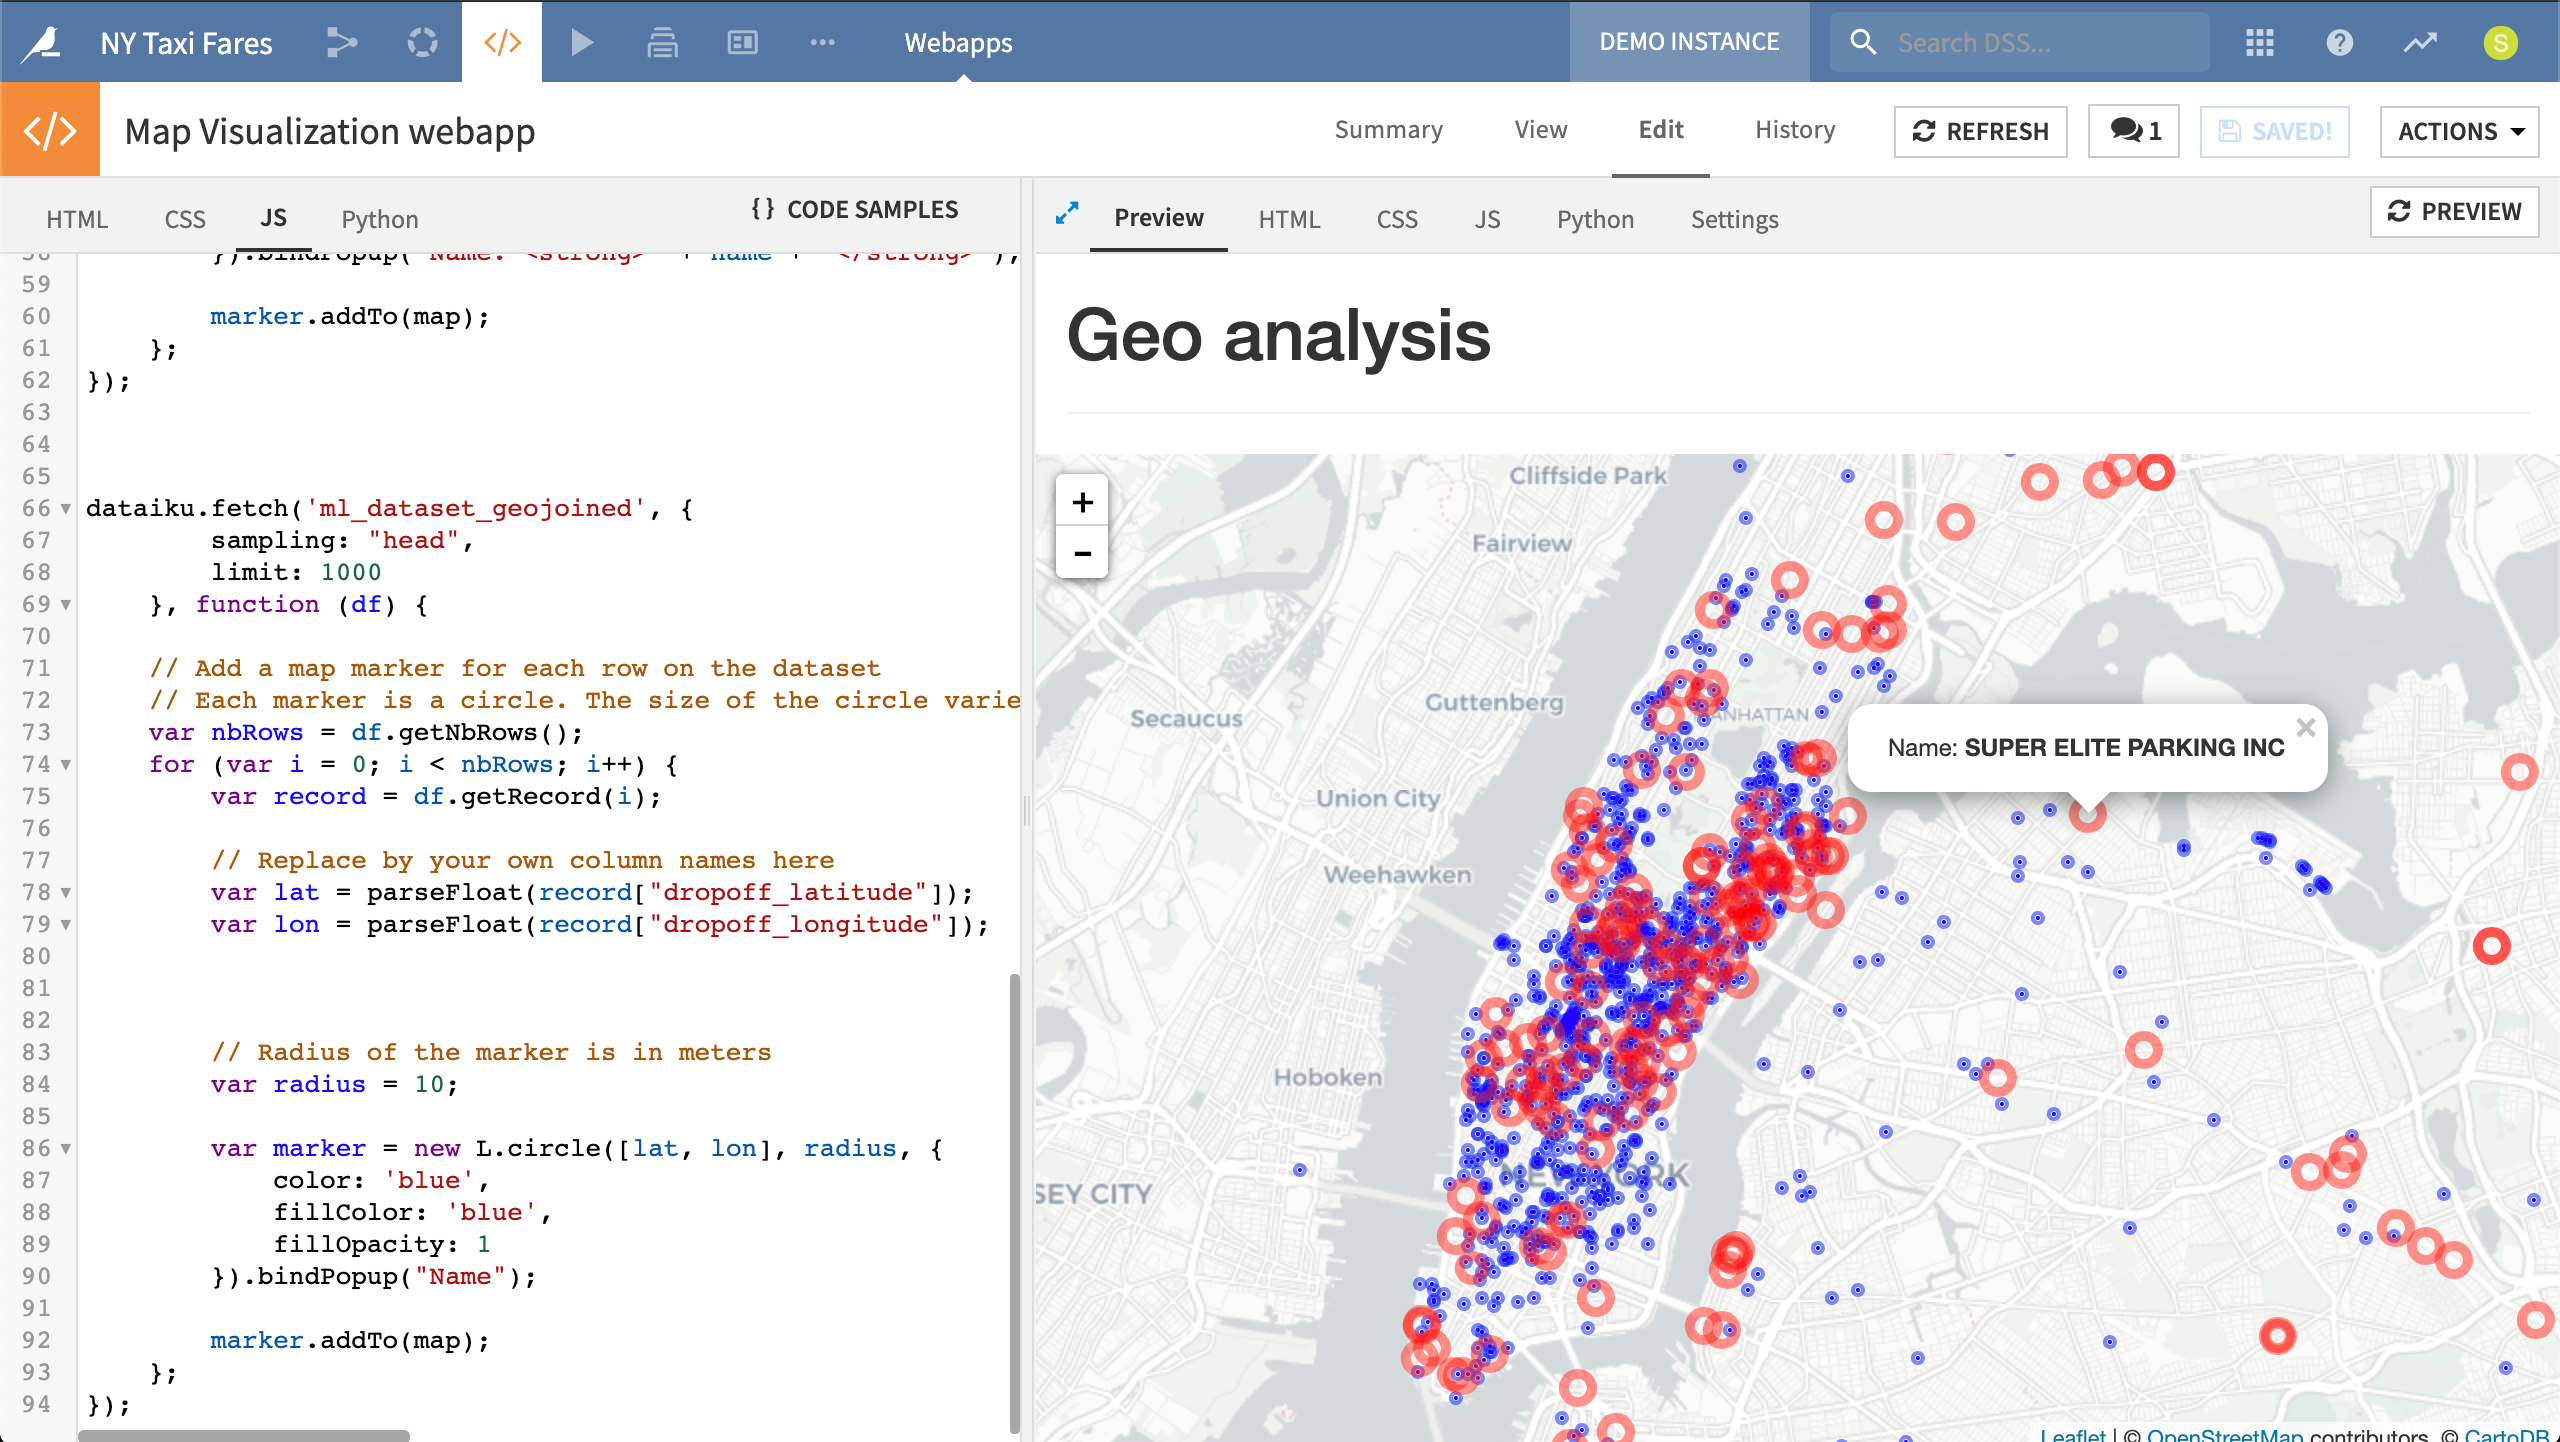Screen dimensions: 2560x1442
Task: Toggle the CSS tab in preview pane
Action: coord(1398,218)
